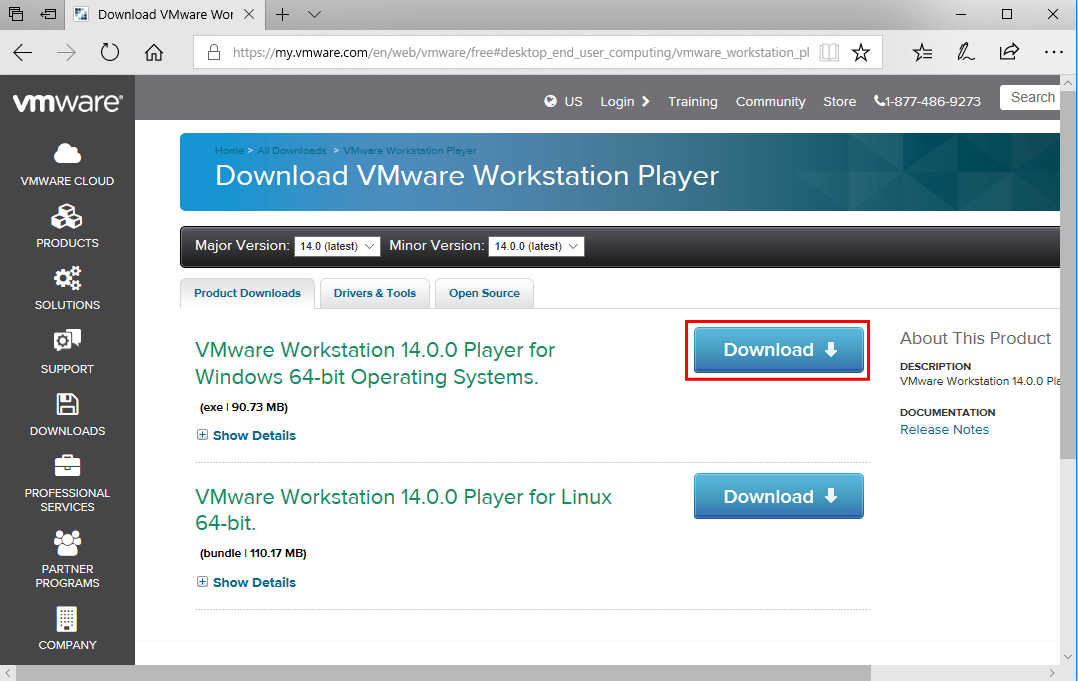Open the Major Version dropdown
Image resolution: width=1078 pixels, height=681 pixels.
pyautogui.click(x=337, y=246)
